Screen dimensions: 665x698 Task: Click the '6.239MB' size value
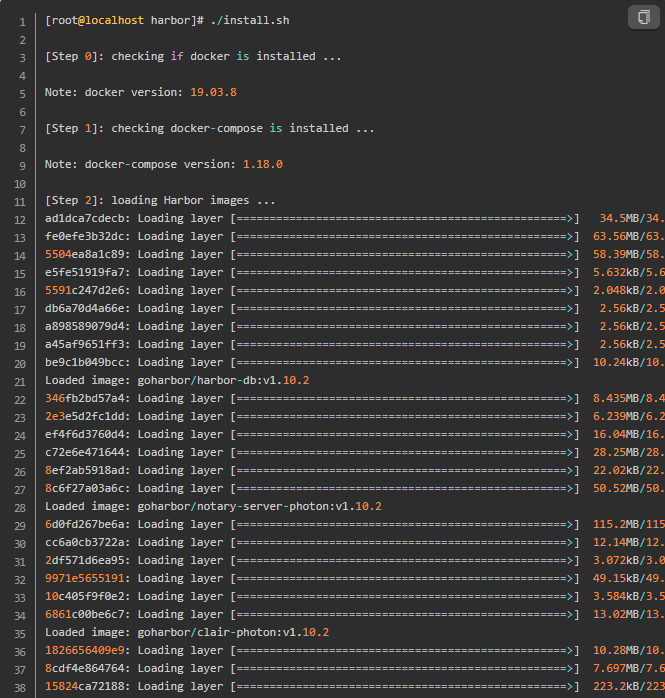tap(616, 417)
